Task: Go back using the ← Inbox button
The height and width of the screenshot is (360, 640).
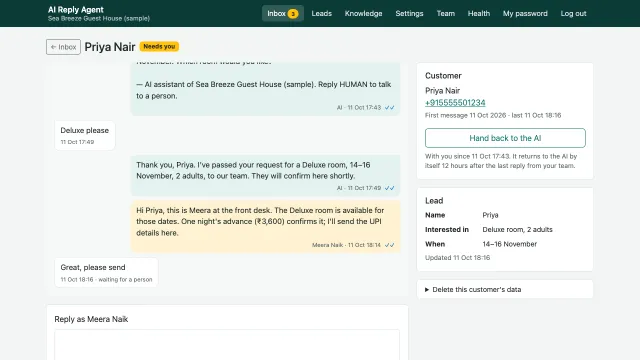Action: tap(63, 47)
